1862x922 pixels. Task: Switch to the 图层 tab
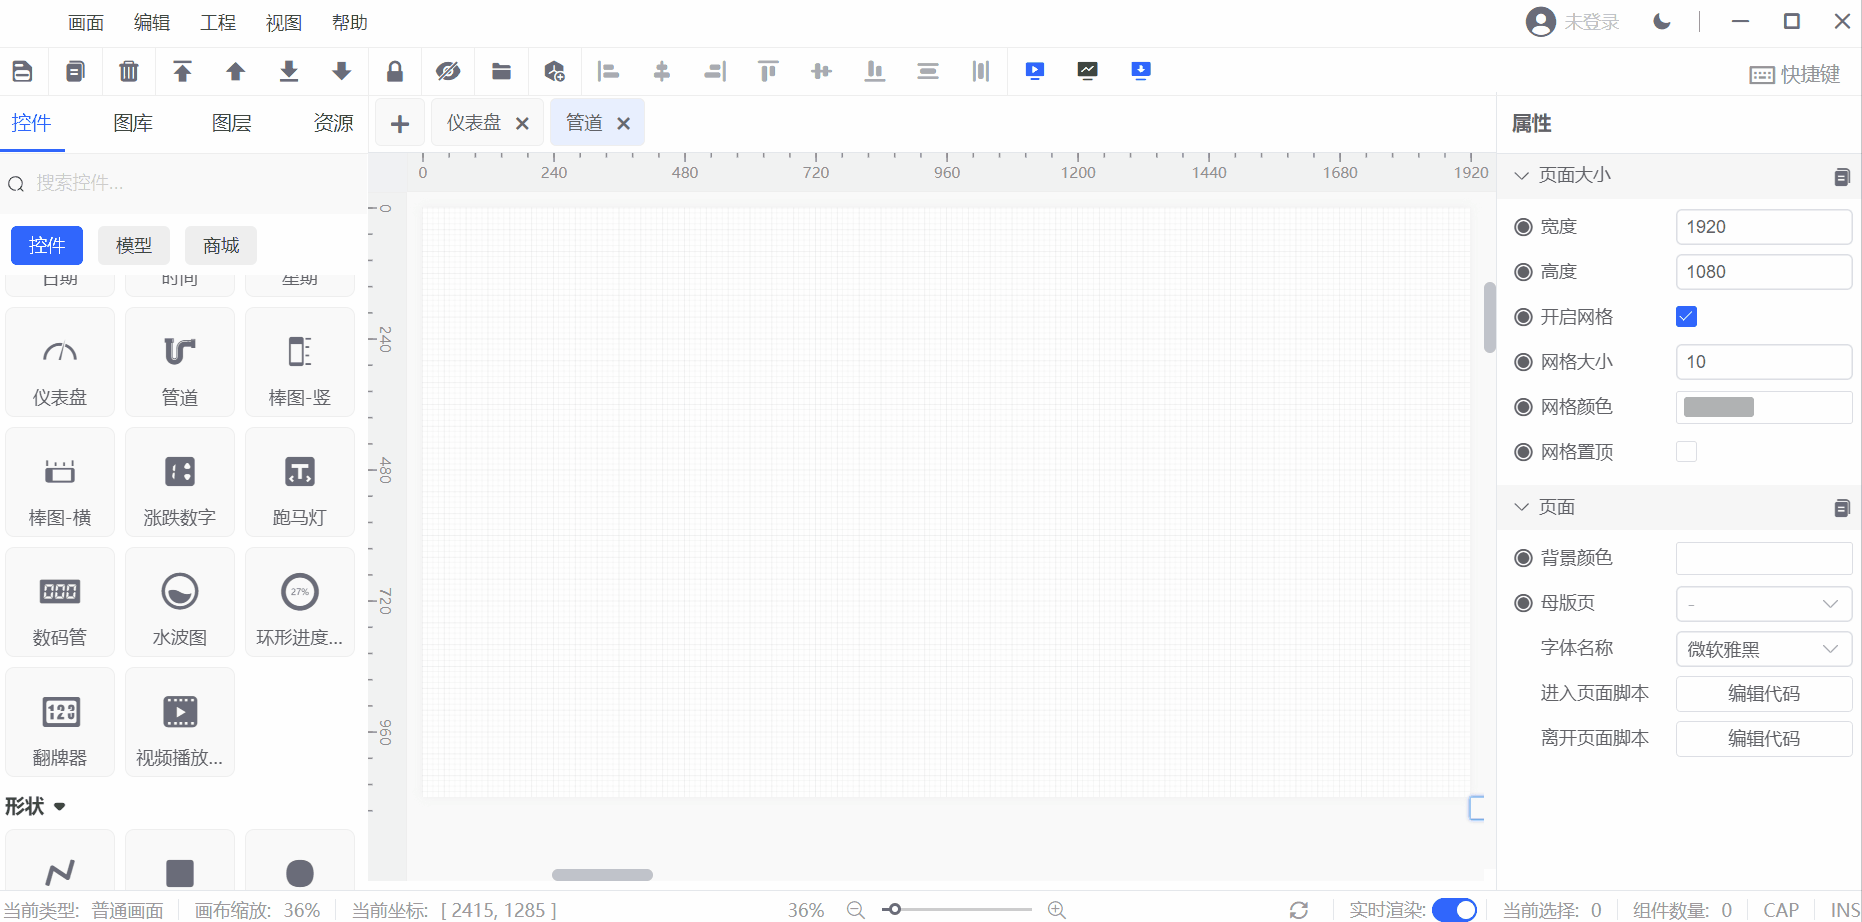[231, 123]
